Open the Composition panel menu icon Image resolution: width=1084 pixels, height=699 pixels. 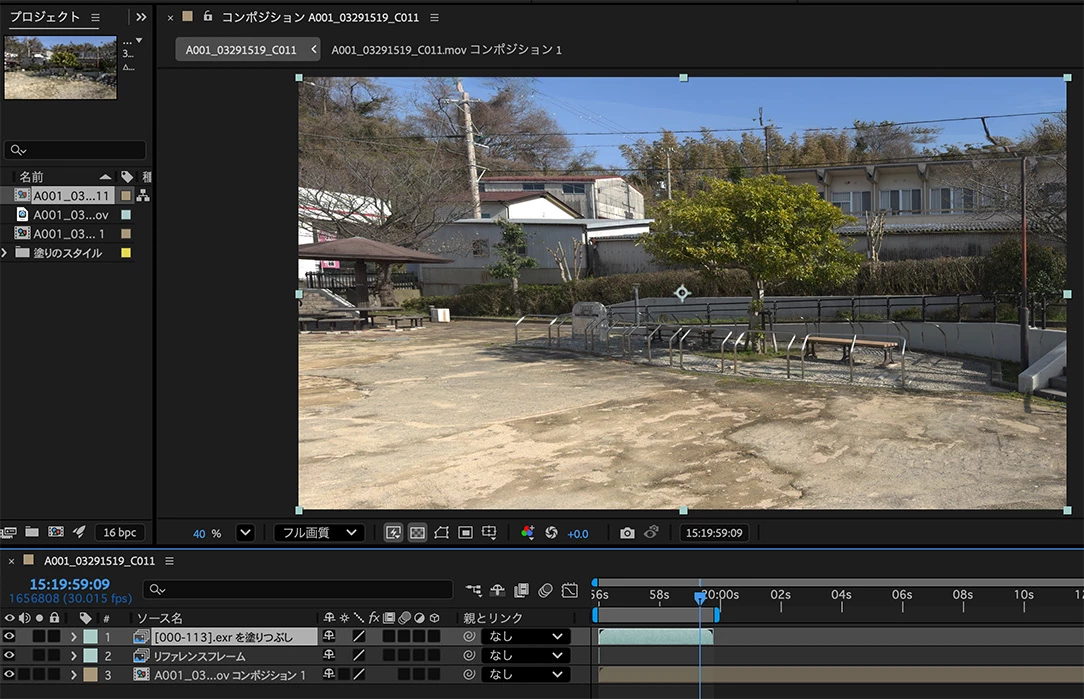tap(434, 17)
